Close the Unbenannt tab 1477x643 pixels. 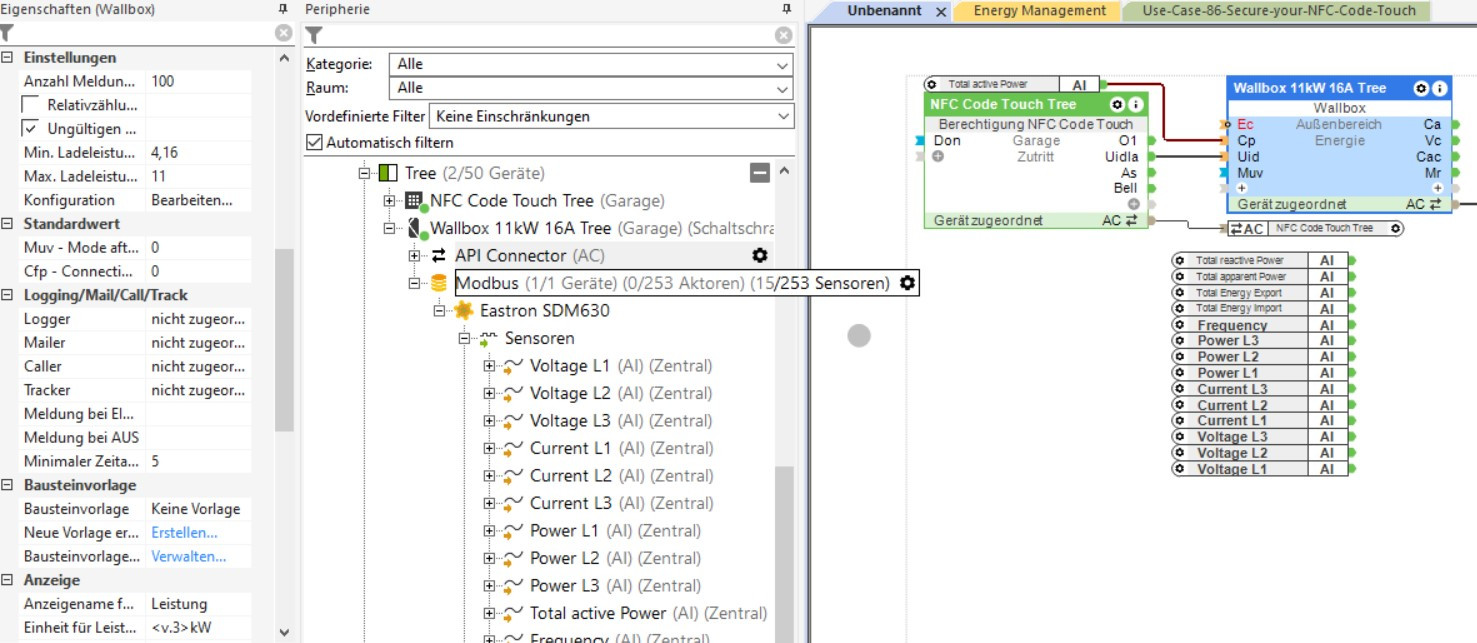941,12
